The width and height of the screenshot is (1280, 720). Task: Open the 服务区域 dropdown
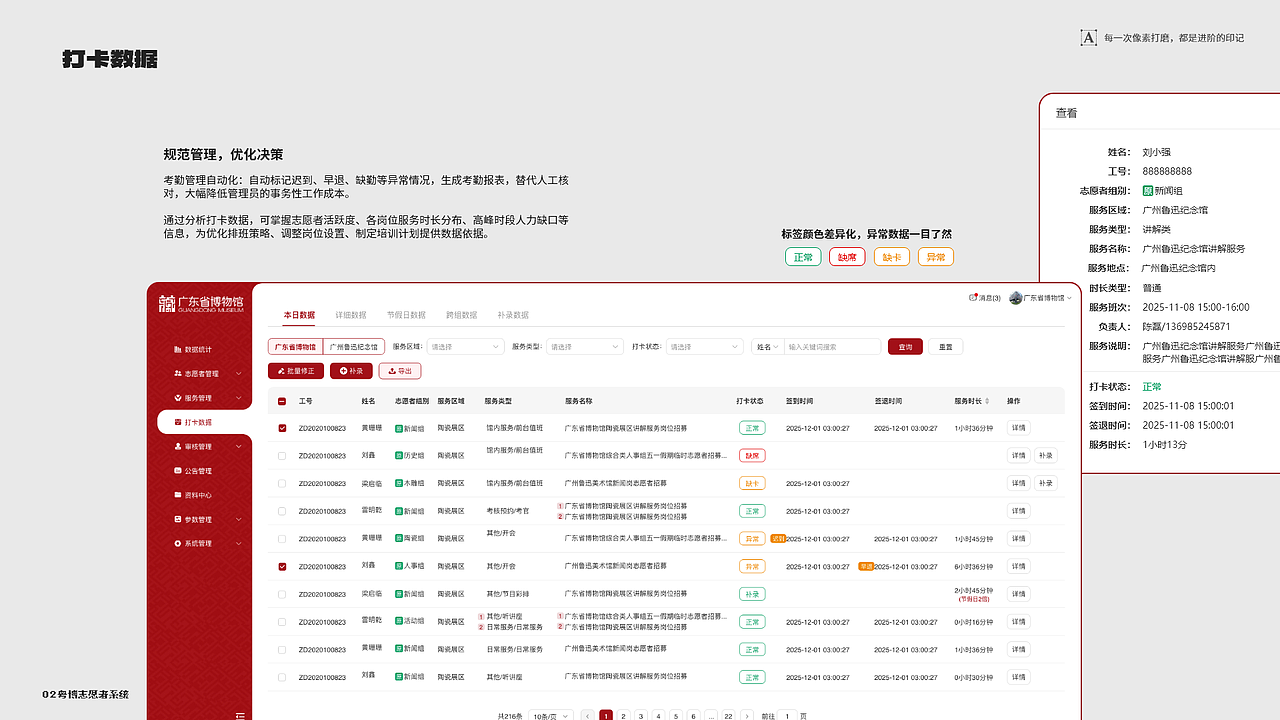pyautogui.click(x=465, y=347)
